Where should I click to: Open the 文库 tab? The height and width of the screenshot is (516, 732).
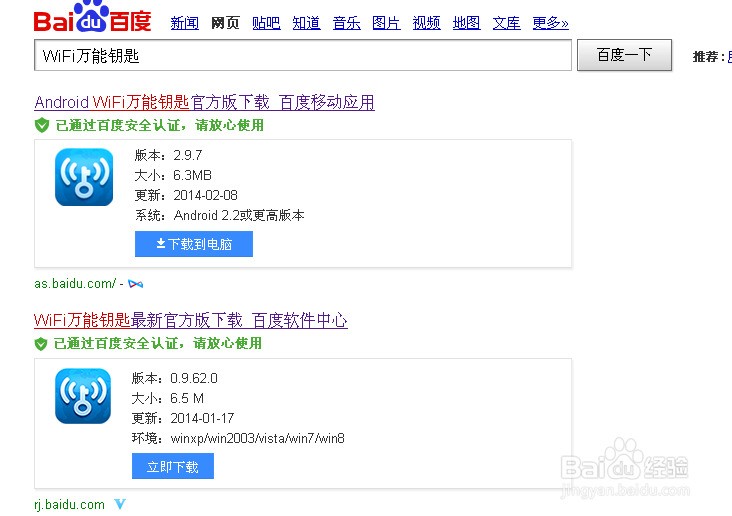[x=507, y=23]
